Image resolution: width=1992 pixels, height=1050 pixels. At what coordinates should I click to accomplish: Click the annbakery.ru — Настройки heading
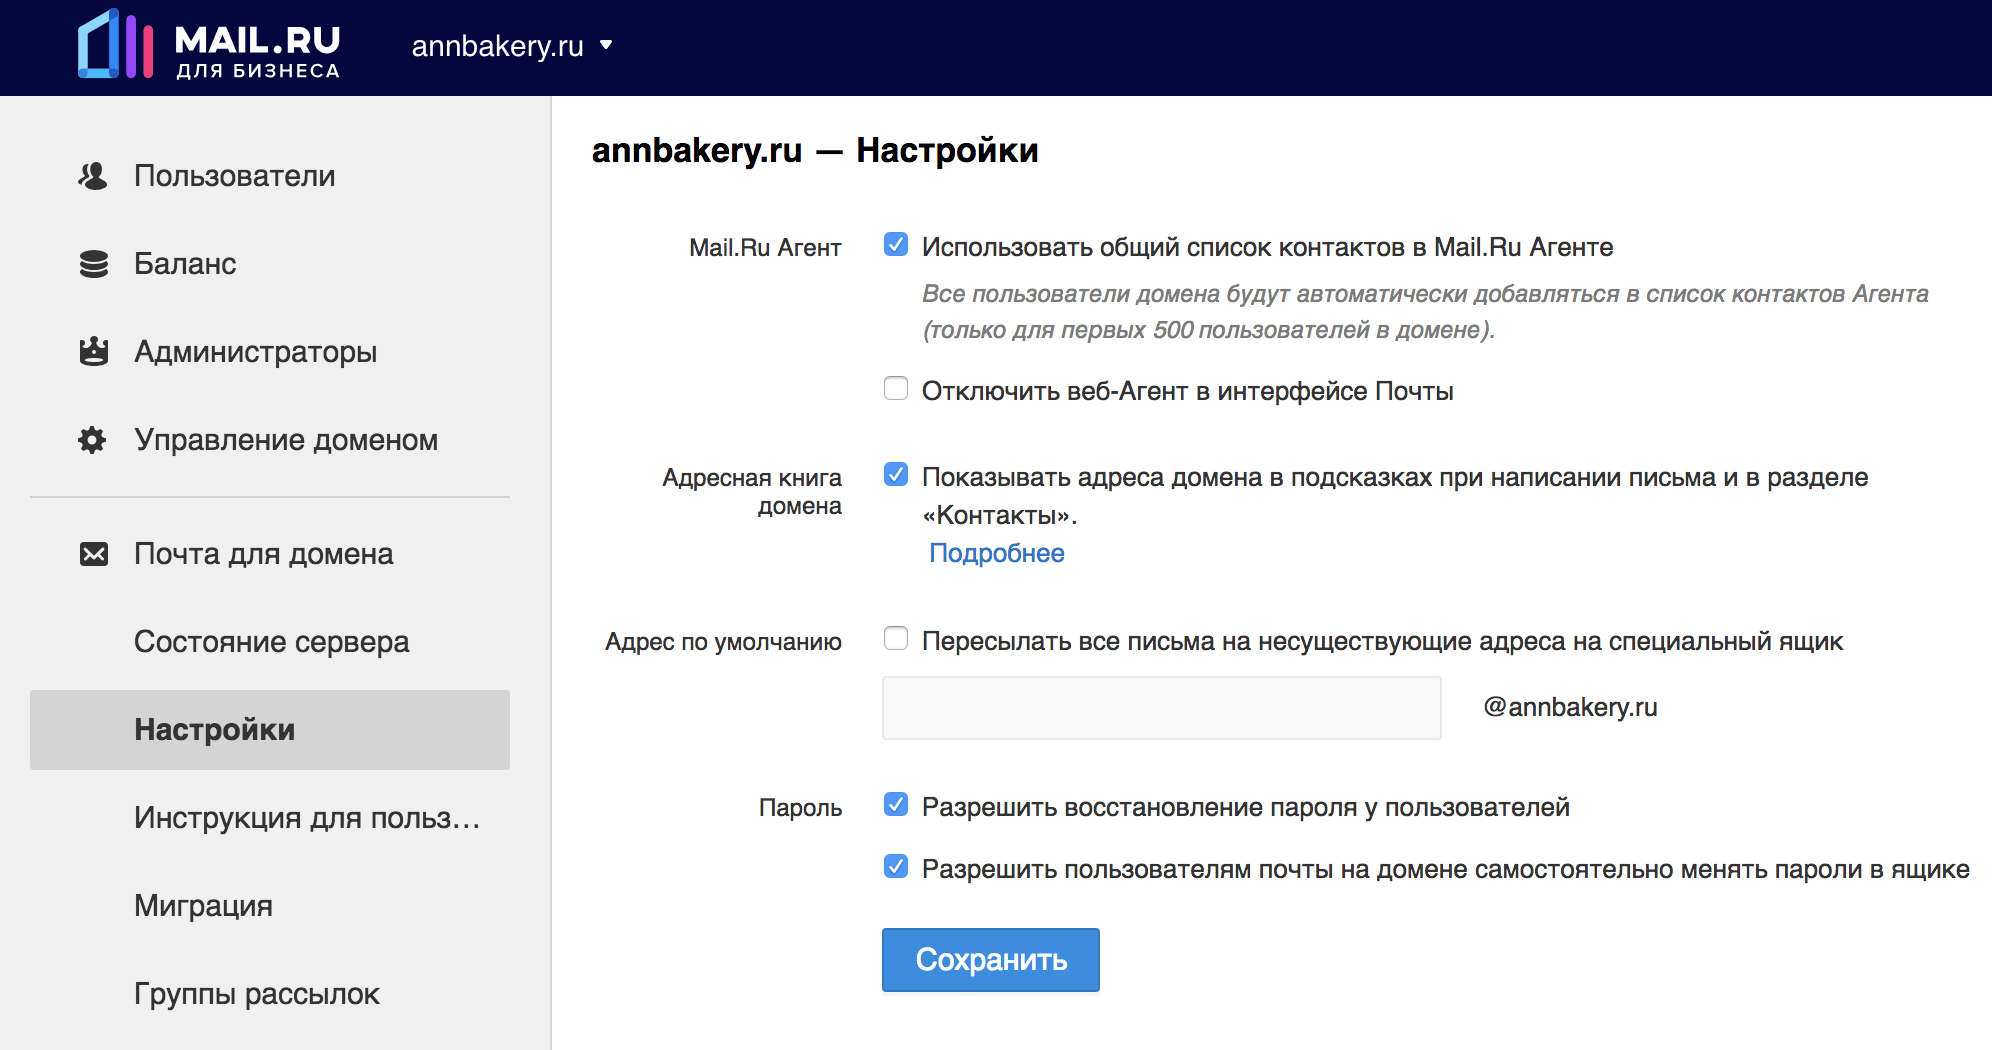pyautogui.click(x=815, y=150)
